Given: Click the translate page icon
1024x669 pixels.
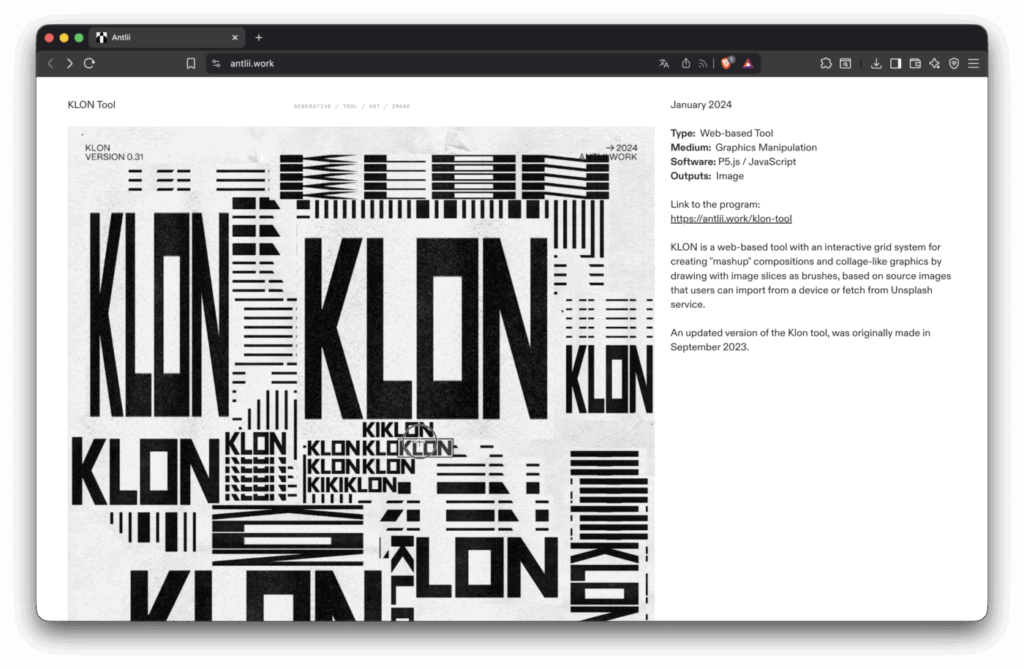Looking at the screenshot, I should pyautogui.click(x=664, y=63).
